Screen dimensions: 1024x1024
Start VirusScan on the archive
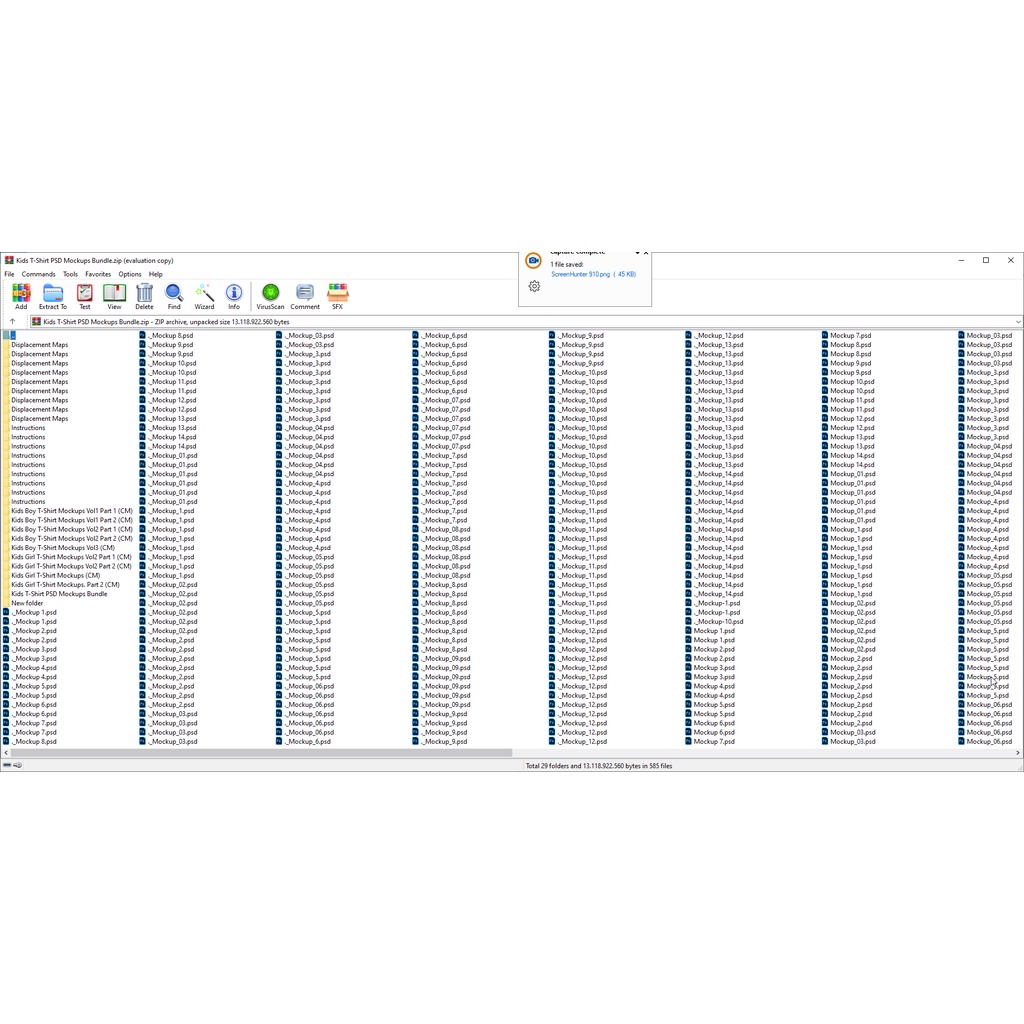pyautogui.click(x=270, y=295)
